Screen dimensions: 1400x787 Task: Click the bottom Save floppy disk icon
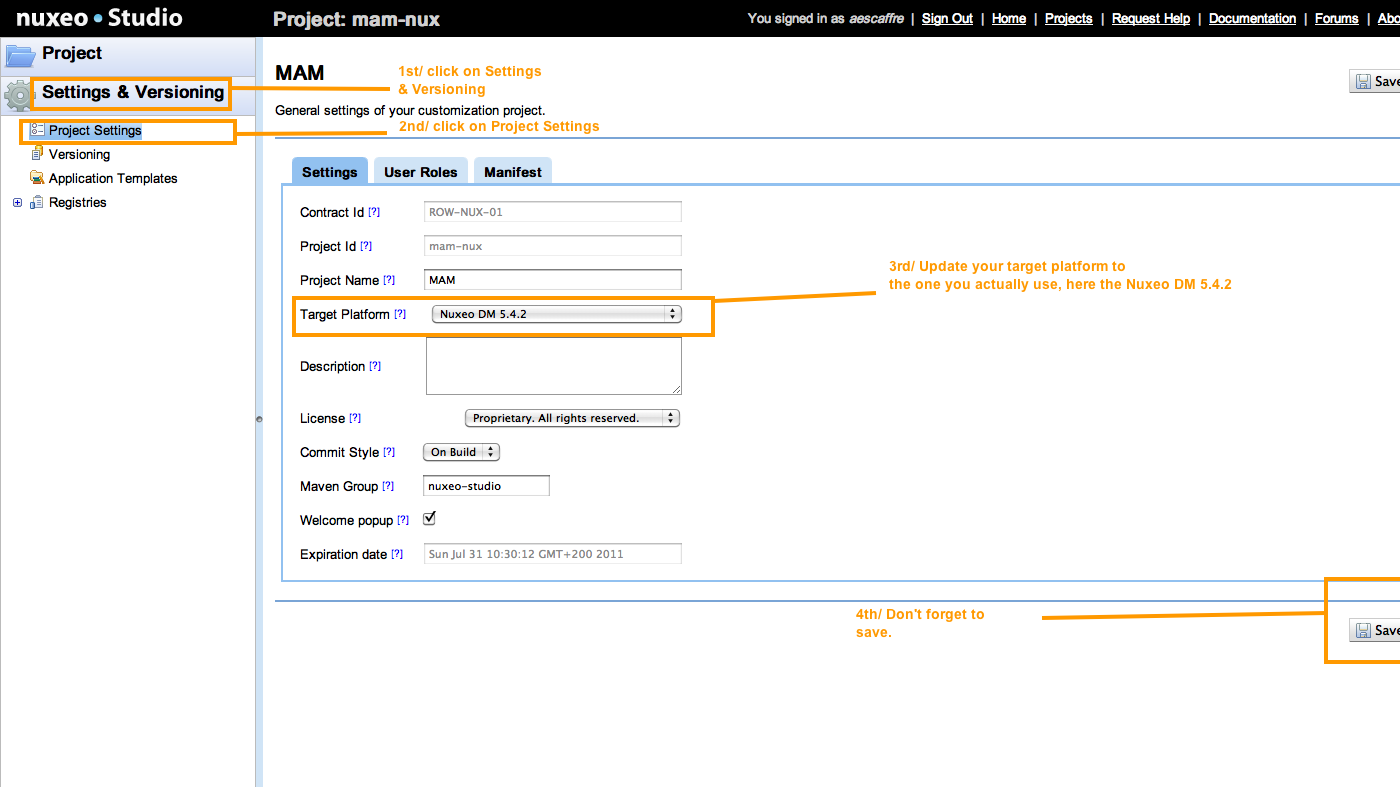[1363, 630]
